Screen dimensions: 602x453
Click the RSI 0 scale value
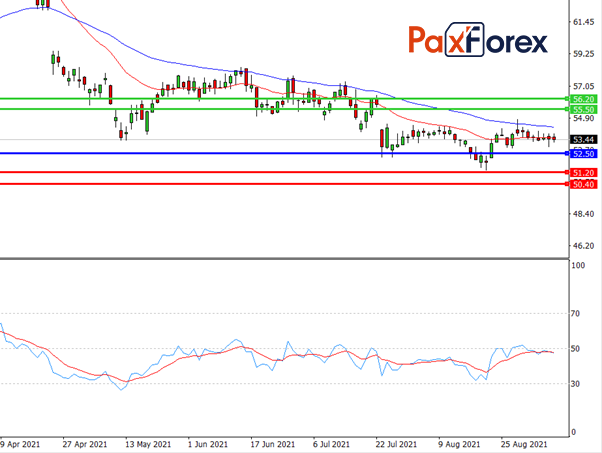tap(573, 432)
